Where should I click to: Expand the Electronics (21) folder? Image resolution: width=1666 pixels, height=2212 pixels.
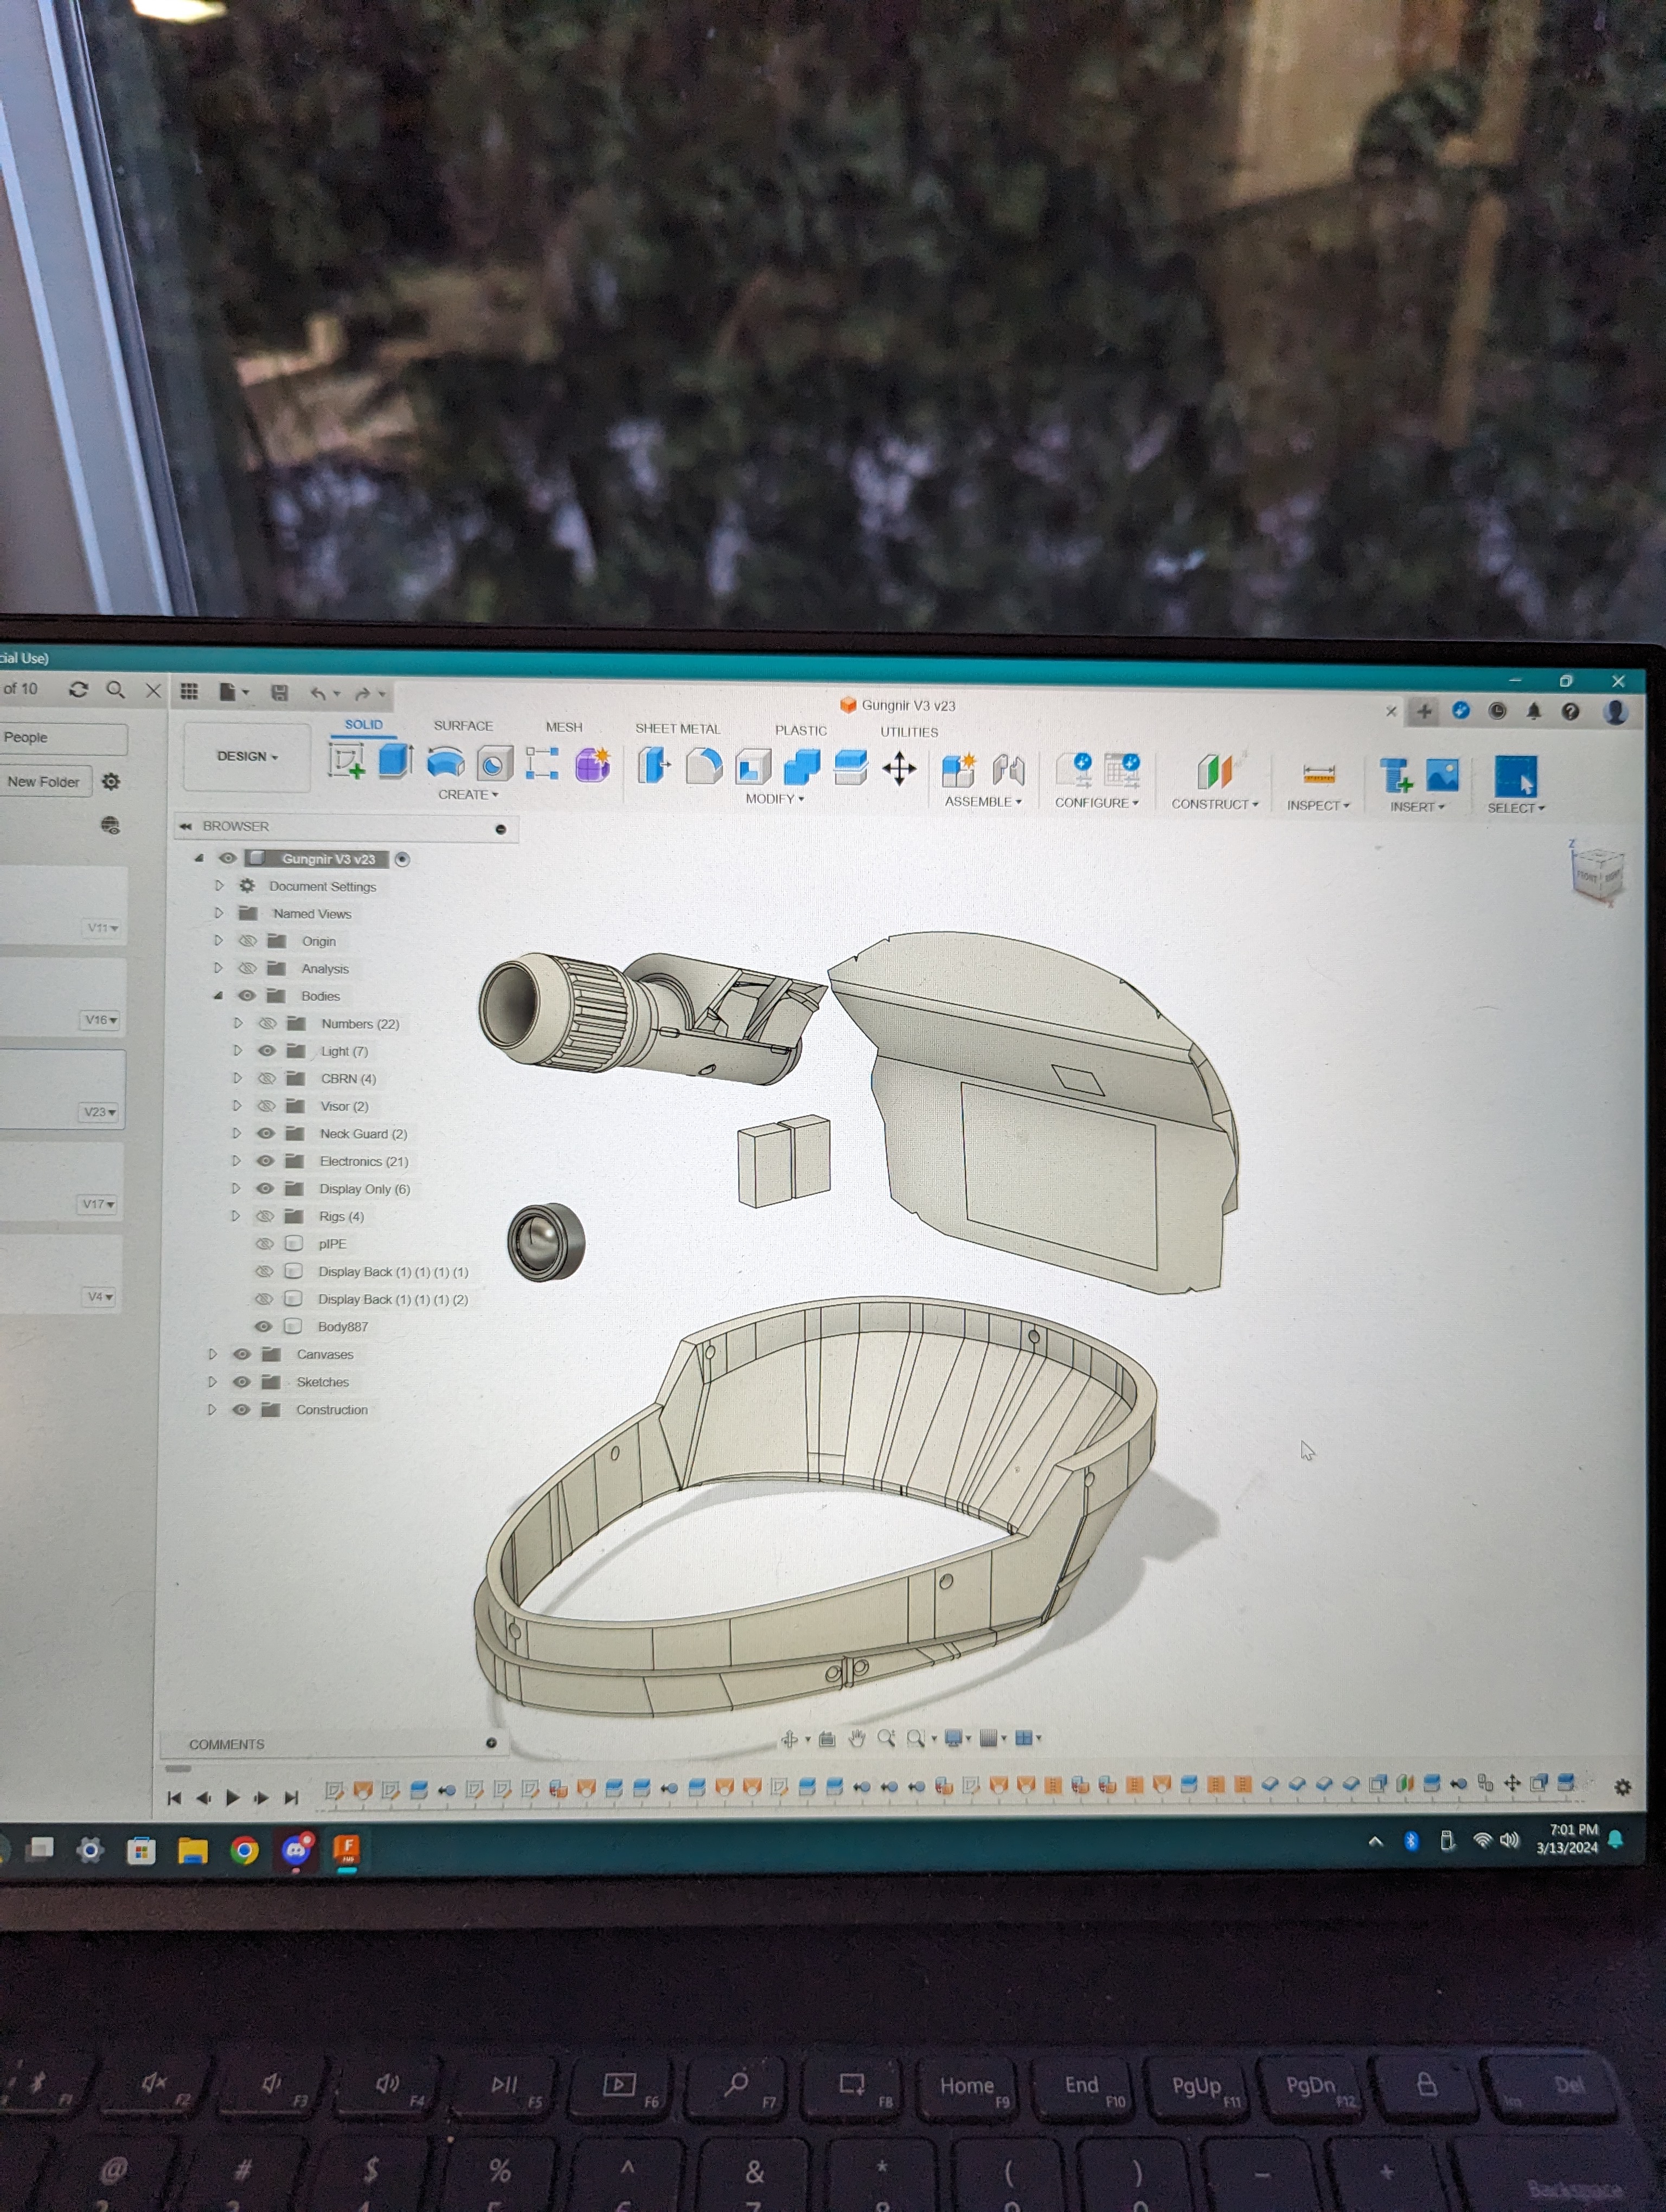(x=236, y=1161)
